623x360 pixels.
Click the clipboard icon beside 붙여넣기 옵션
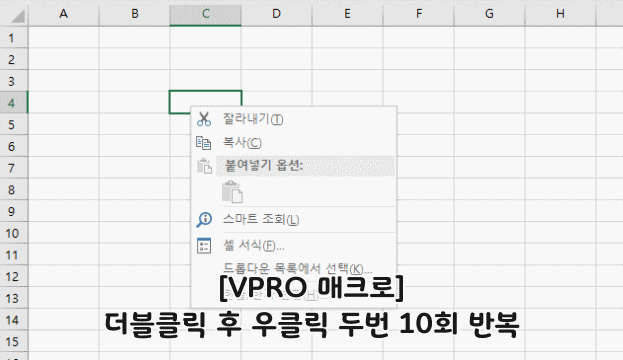[x=204, y=166]
